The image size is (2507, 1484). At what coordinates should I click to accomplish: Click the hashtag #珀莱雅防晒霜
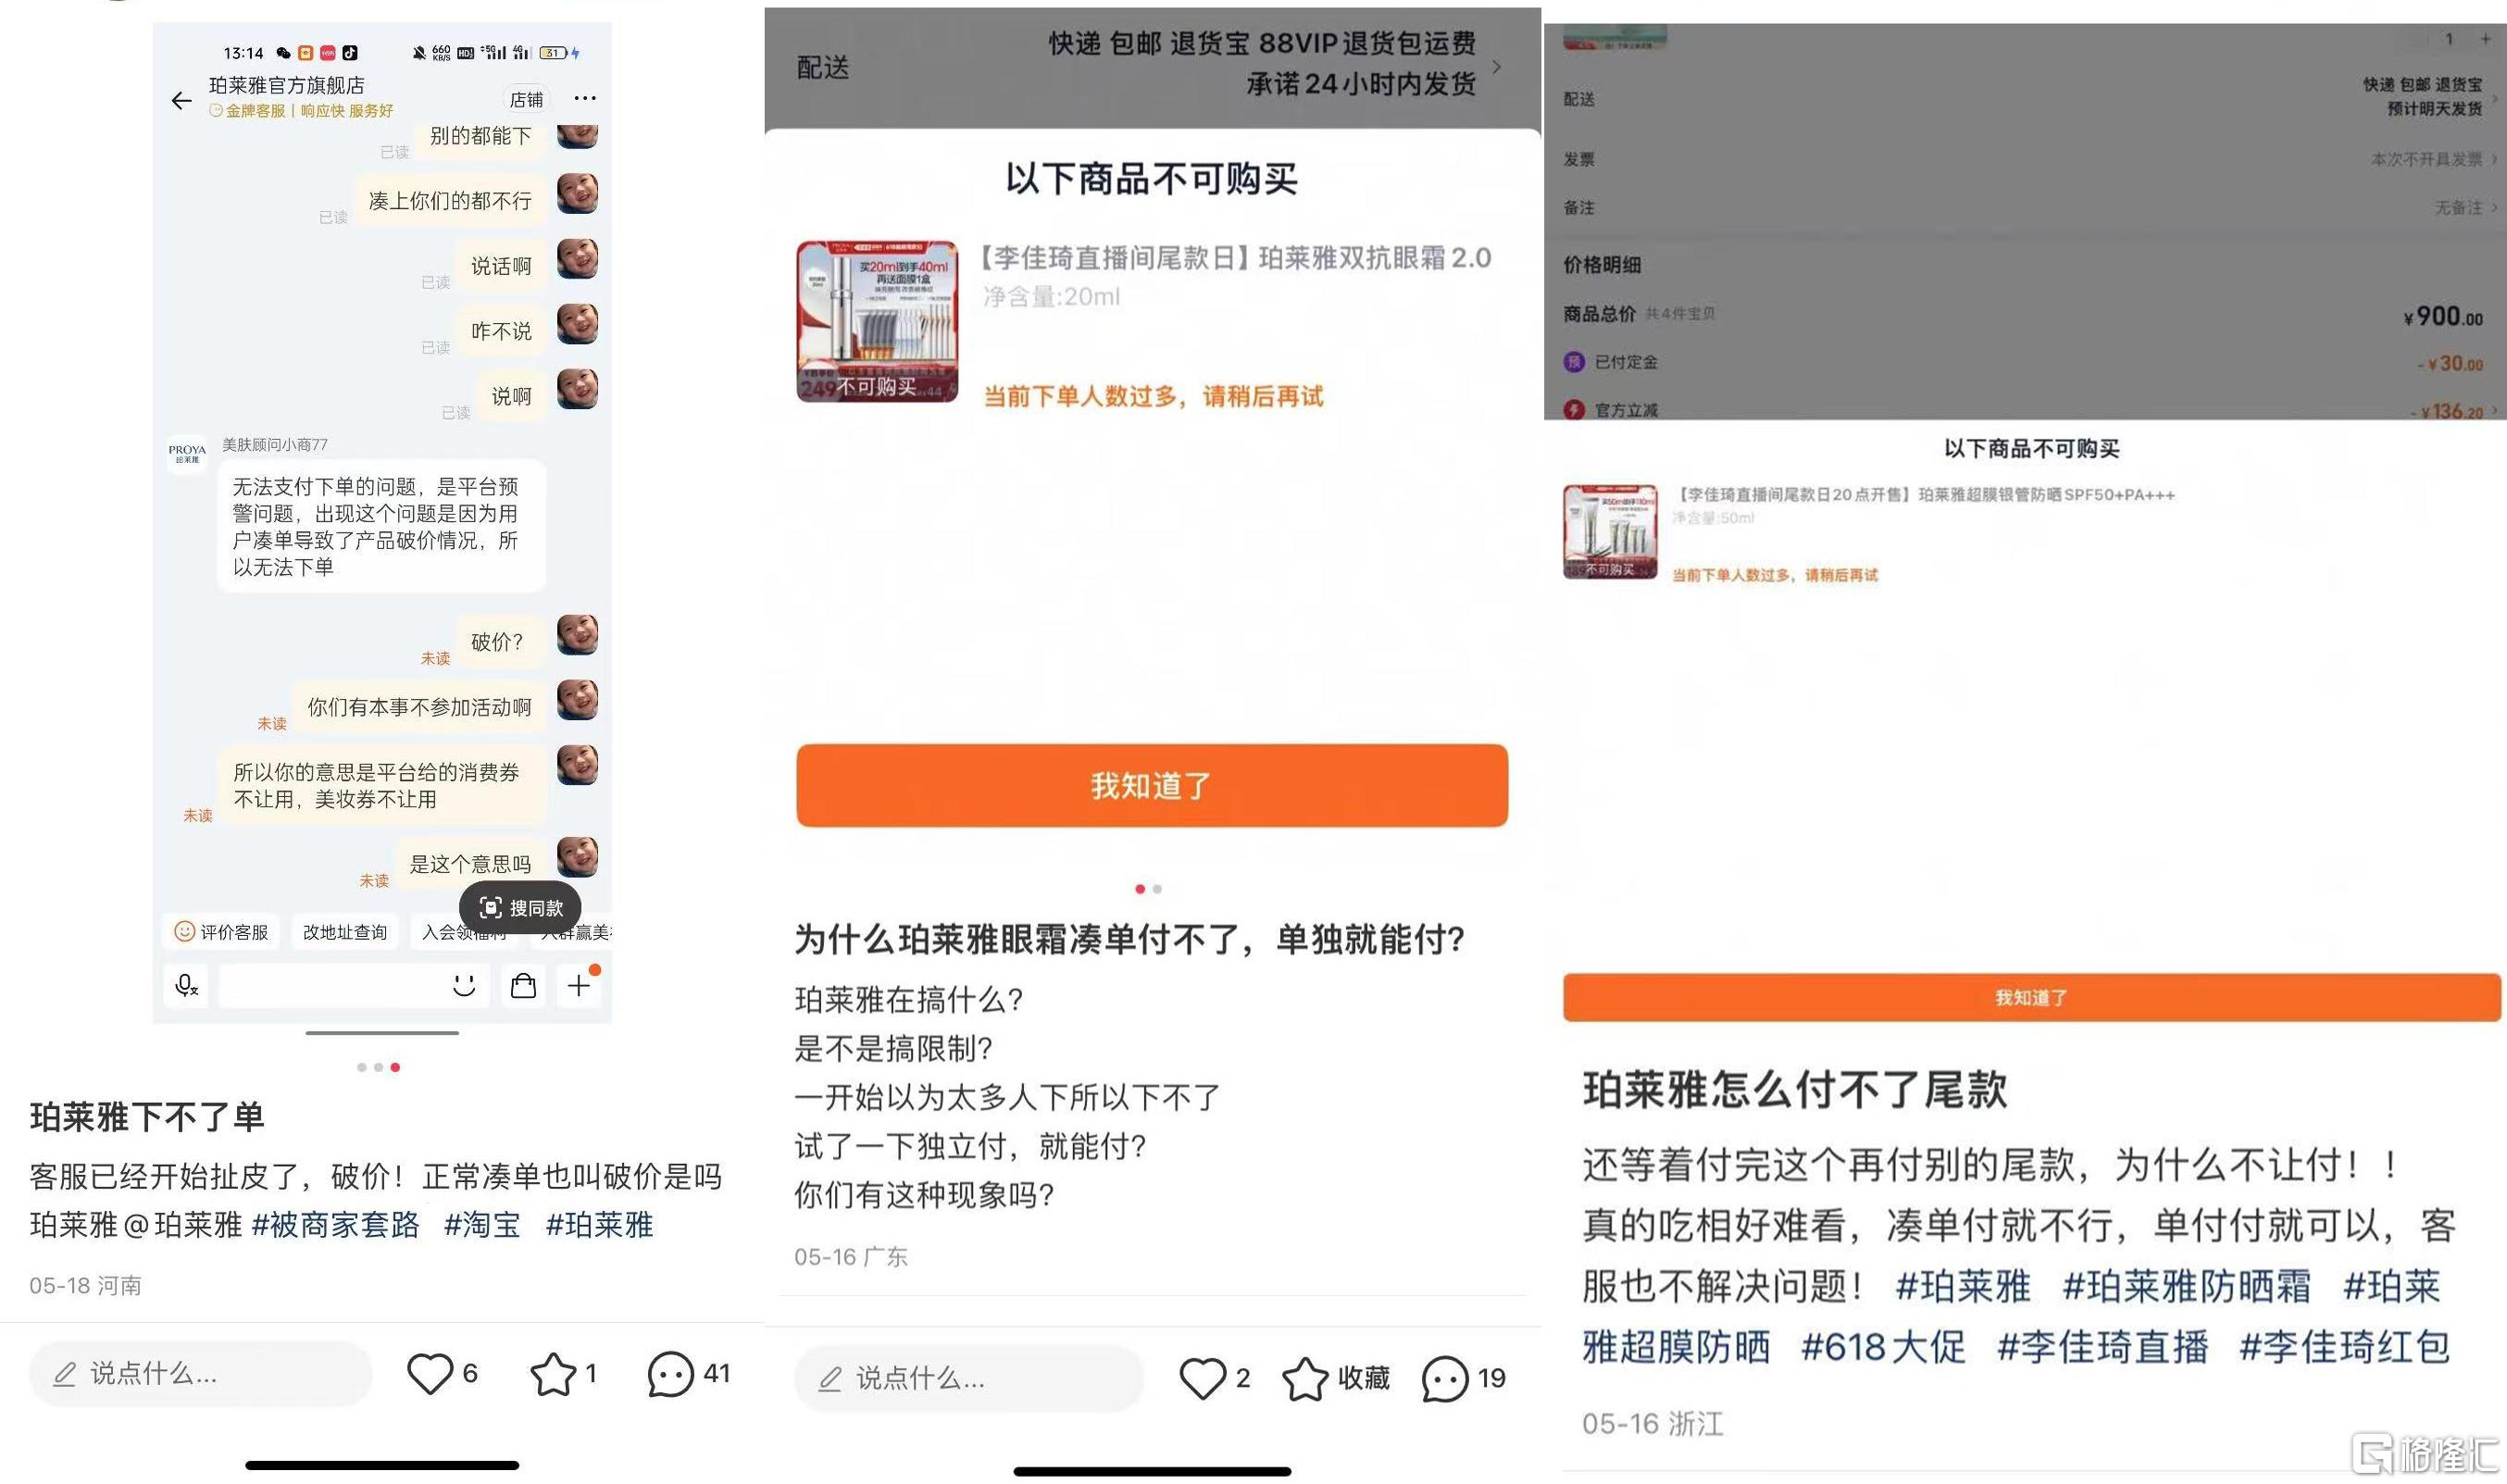point(2186,1286)
